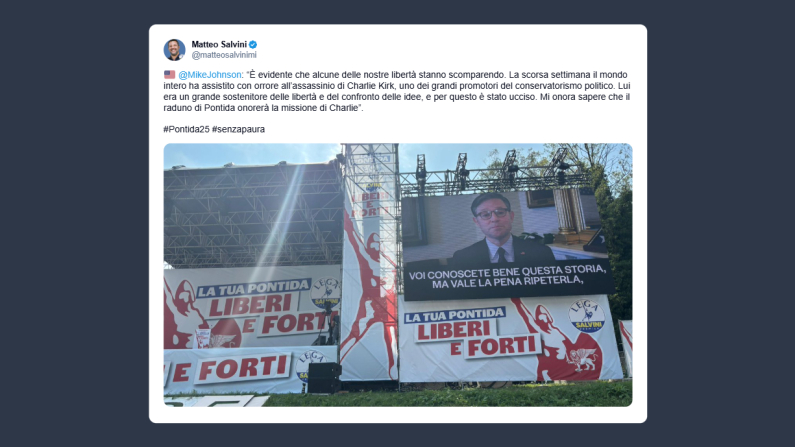Open the Matteo Salvini display name
The image size is (795, 447).
pos(219,45)
